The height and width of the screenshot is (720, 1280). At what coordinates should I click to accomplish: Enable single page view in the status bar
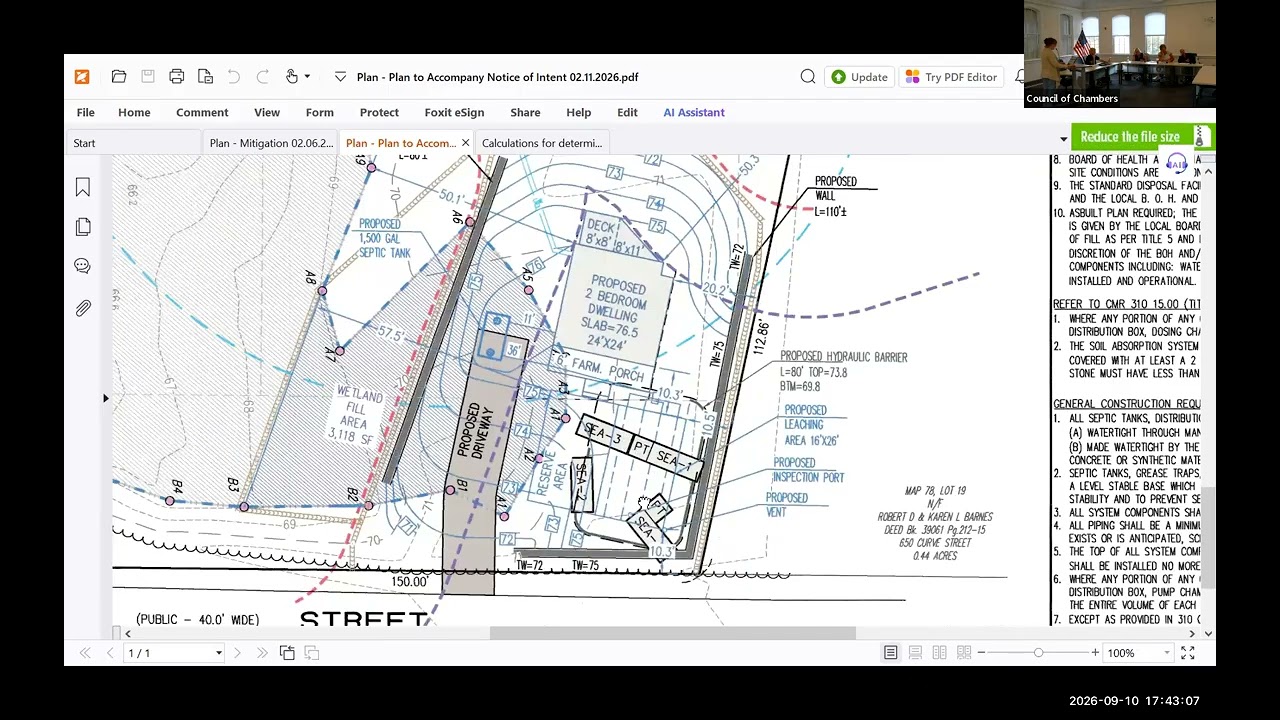click(x=890, y=653)
